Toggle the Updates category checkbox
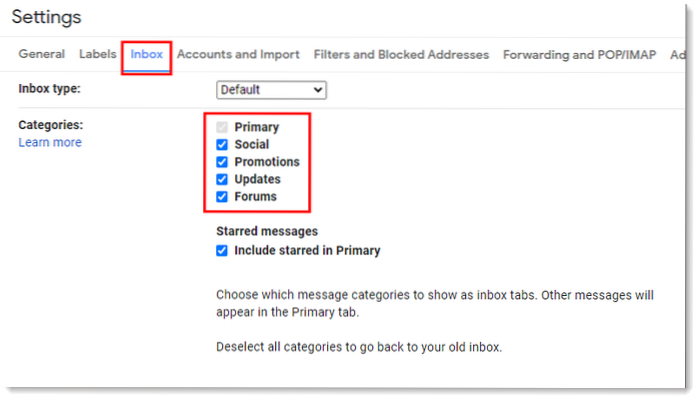697x400 pixels. (222, 179)
